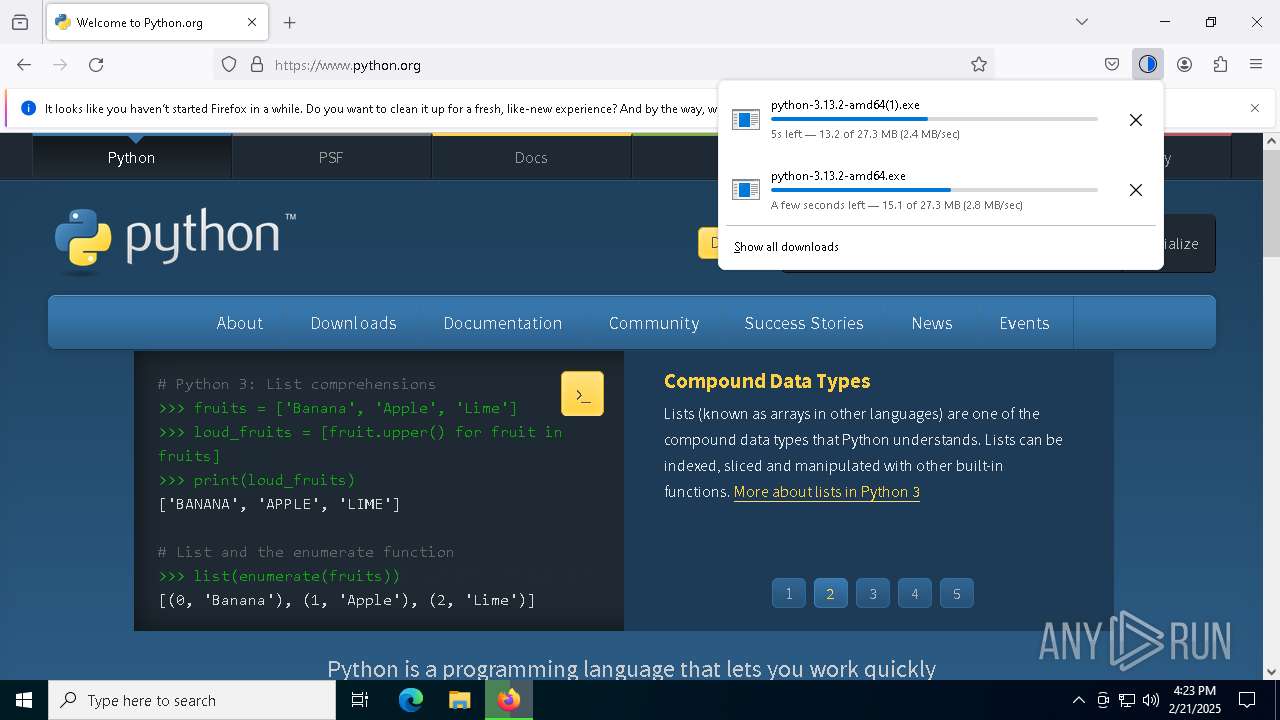
Task: Open the Downloads menu
Action: tap(353, 323)
